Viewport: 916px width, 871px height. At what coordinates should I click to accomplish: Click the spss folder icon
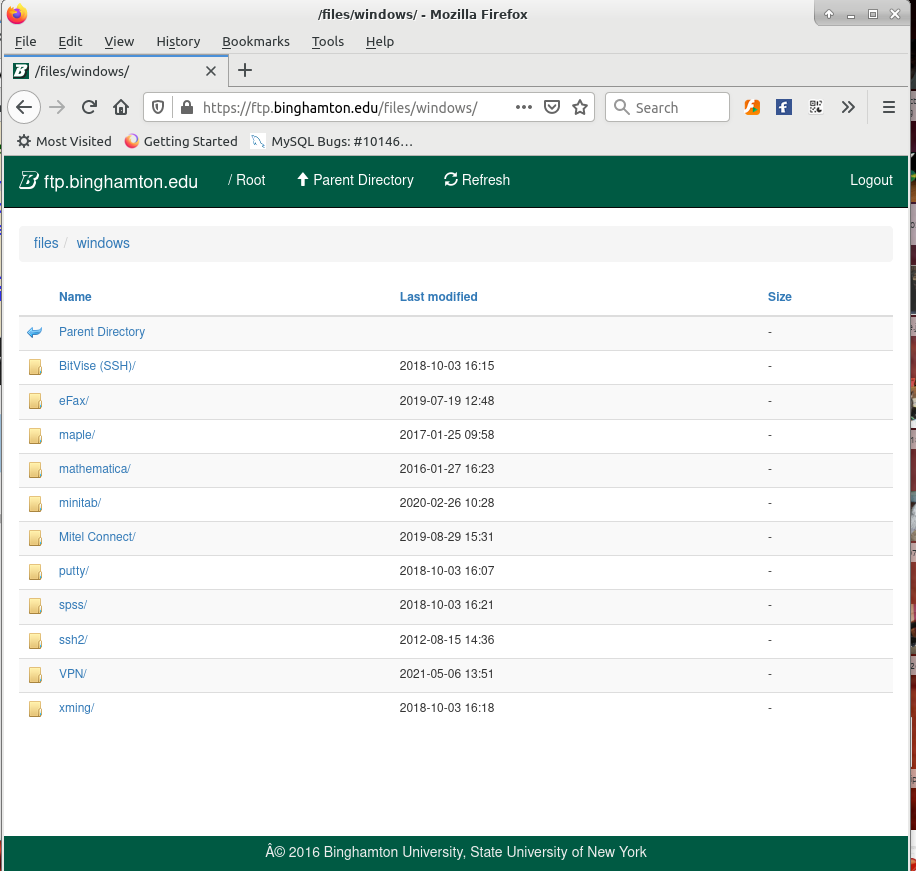click(35, 606)
